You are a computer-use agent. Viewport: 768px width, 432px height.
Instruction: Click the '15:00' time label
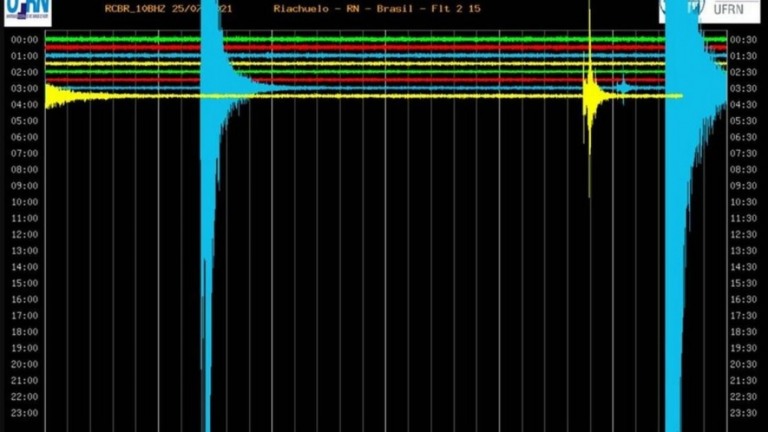coord(24,283)
